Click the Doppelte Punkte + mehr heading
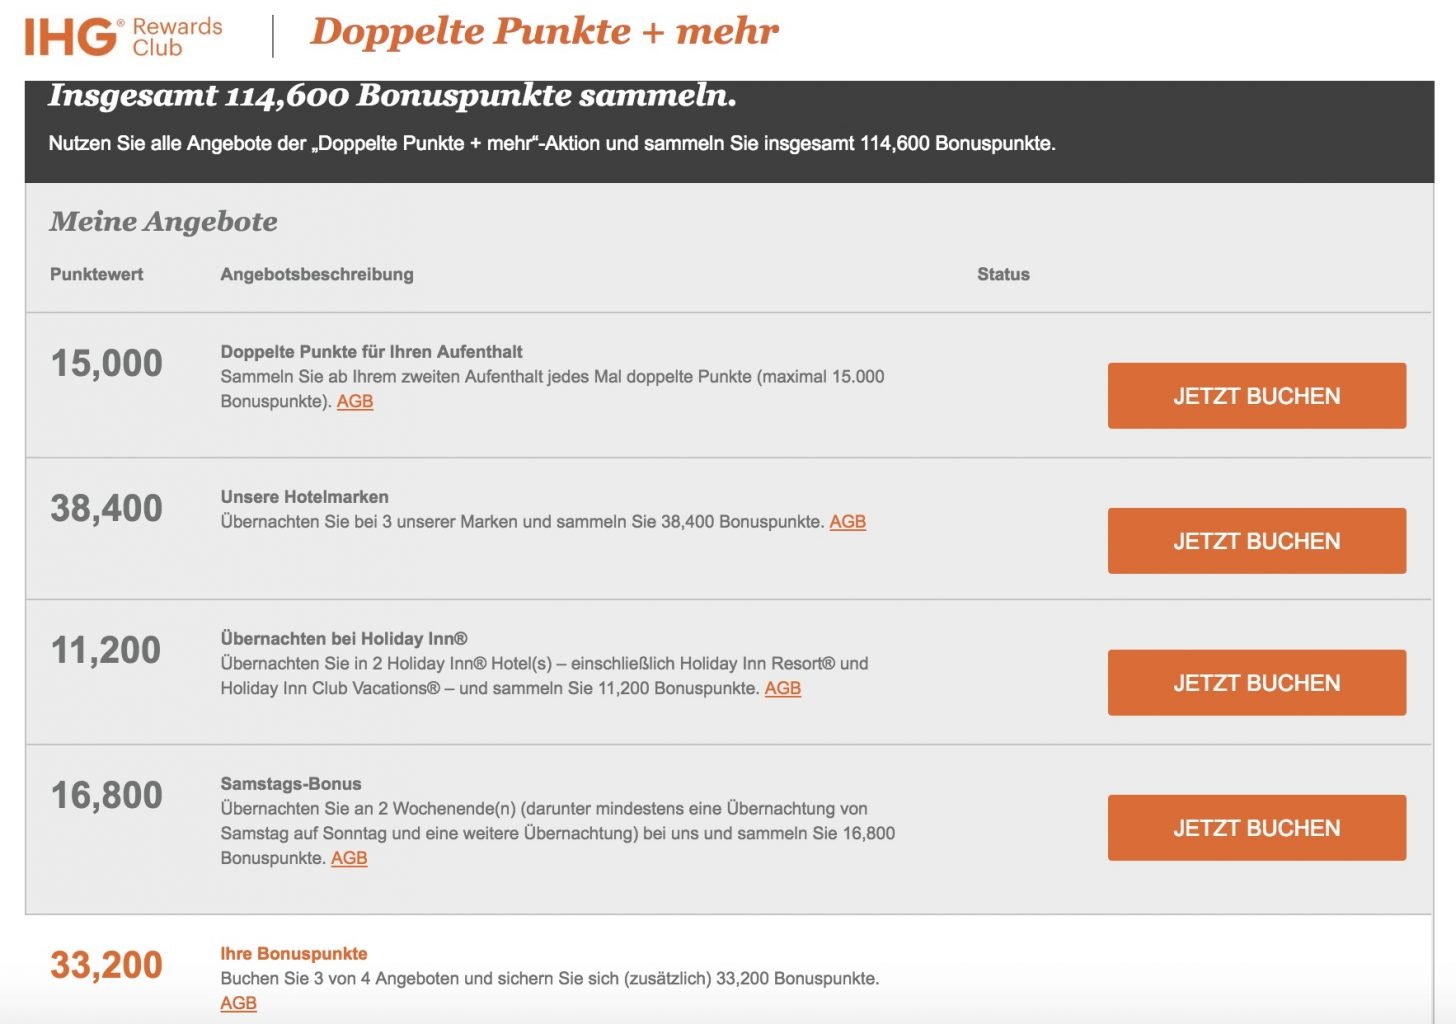Viewport: 1456px width, 1024px height. [544, 31]
